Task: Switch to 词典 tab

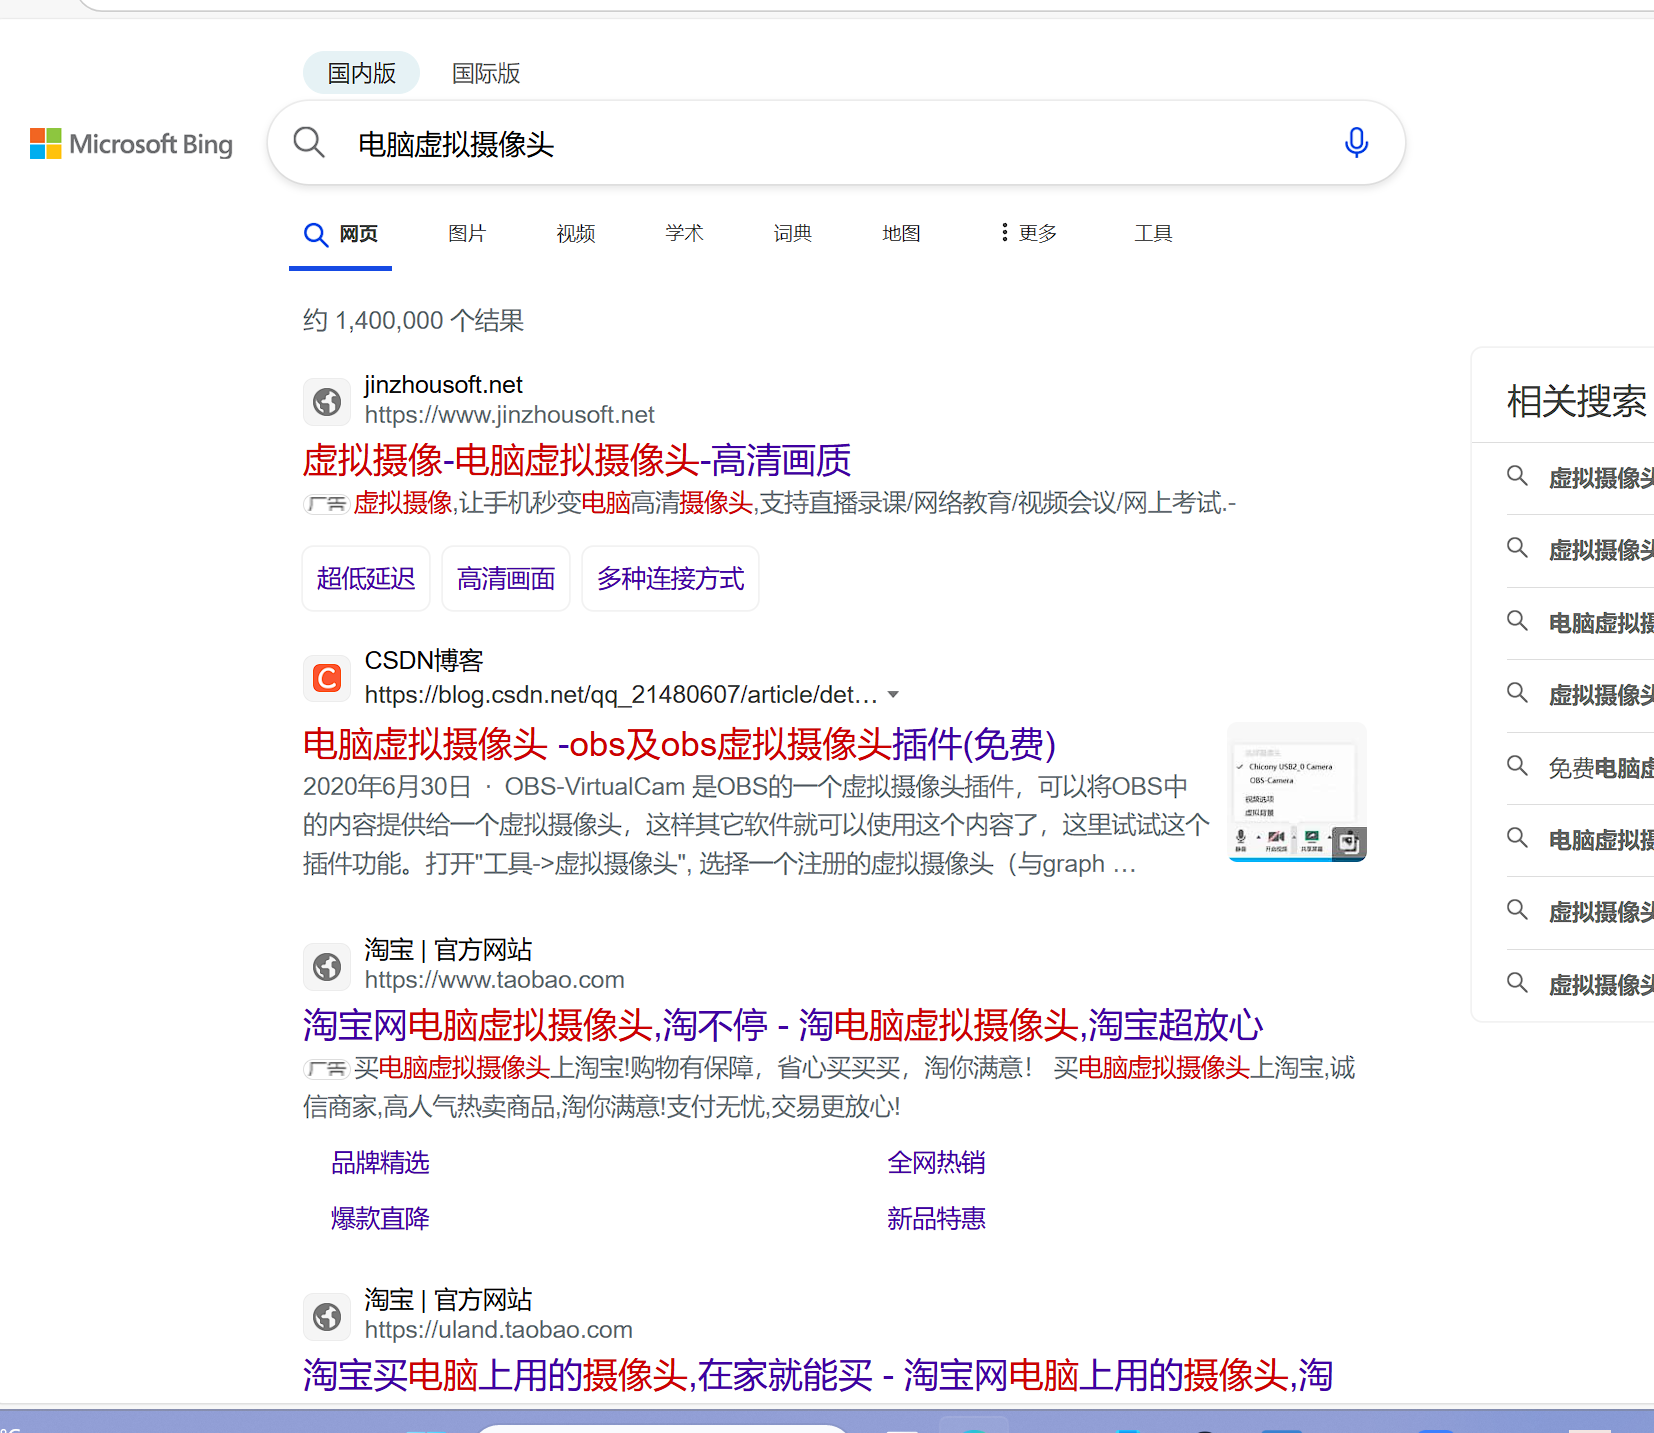Action: pos(792,233)
